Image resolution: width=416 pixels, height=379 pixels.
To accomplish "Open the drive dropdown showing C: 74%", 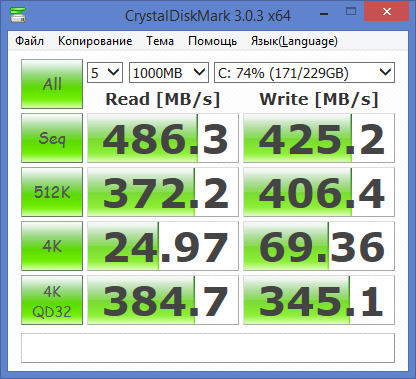I will pyautogui.click(x=304, y=72).
